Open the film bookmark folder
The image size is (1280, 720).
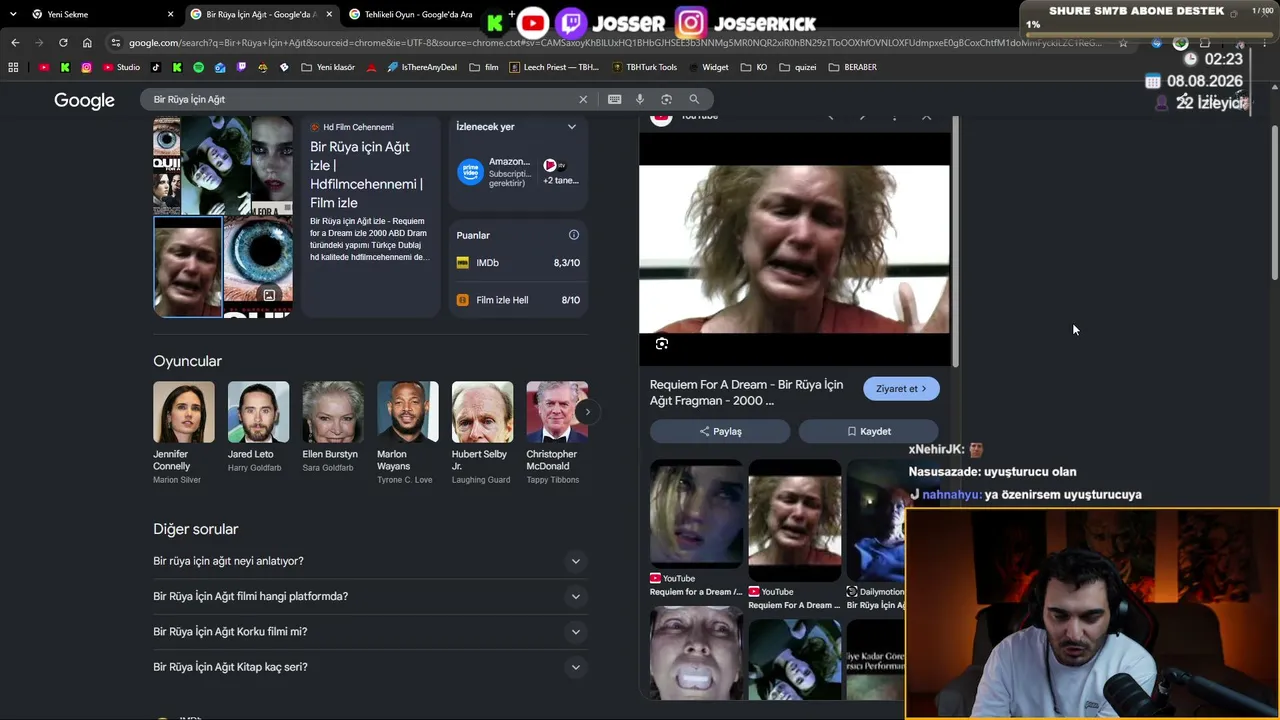[x=484, y=67]
